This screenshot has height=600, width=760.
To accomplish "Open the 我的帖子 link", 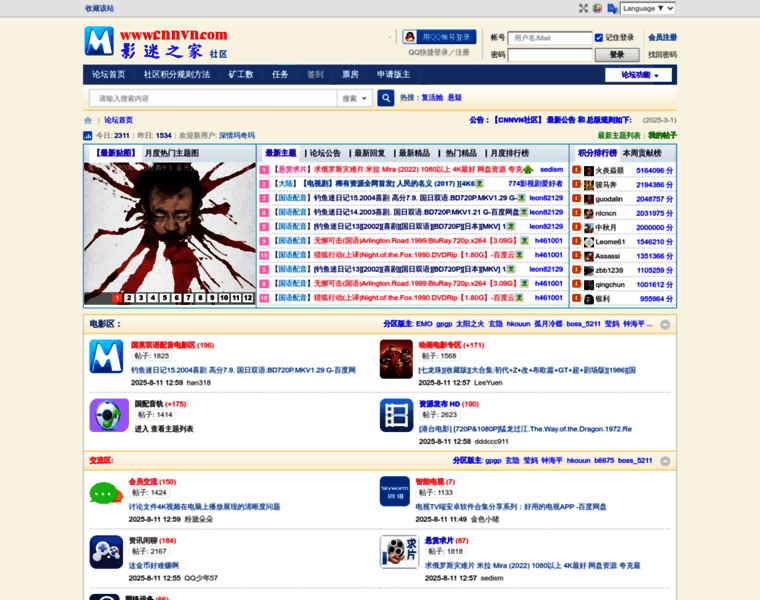I will pos(662,136).
